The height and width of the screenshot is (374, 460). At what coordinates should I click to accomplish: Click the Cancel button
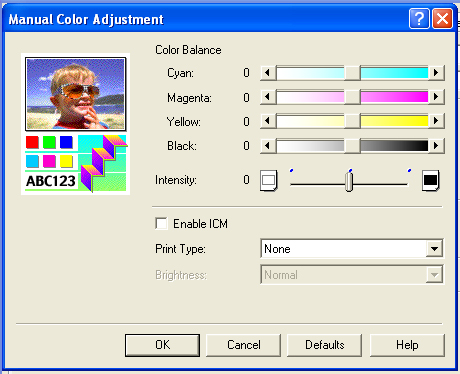point(244,345)
